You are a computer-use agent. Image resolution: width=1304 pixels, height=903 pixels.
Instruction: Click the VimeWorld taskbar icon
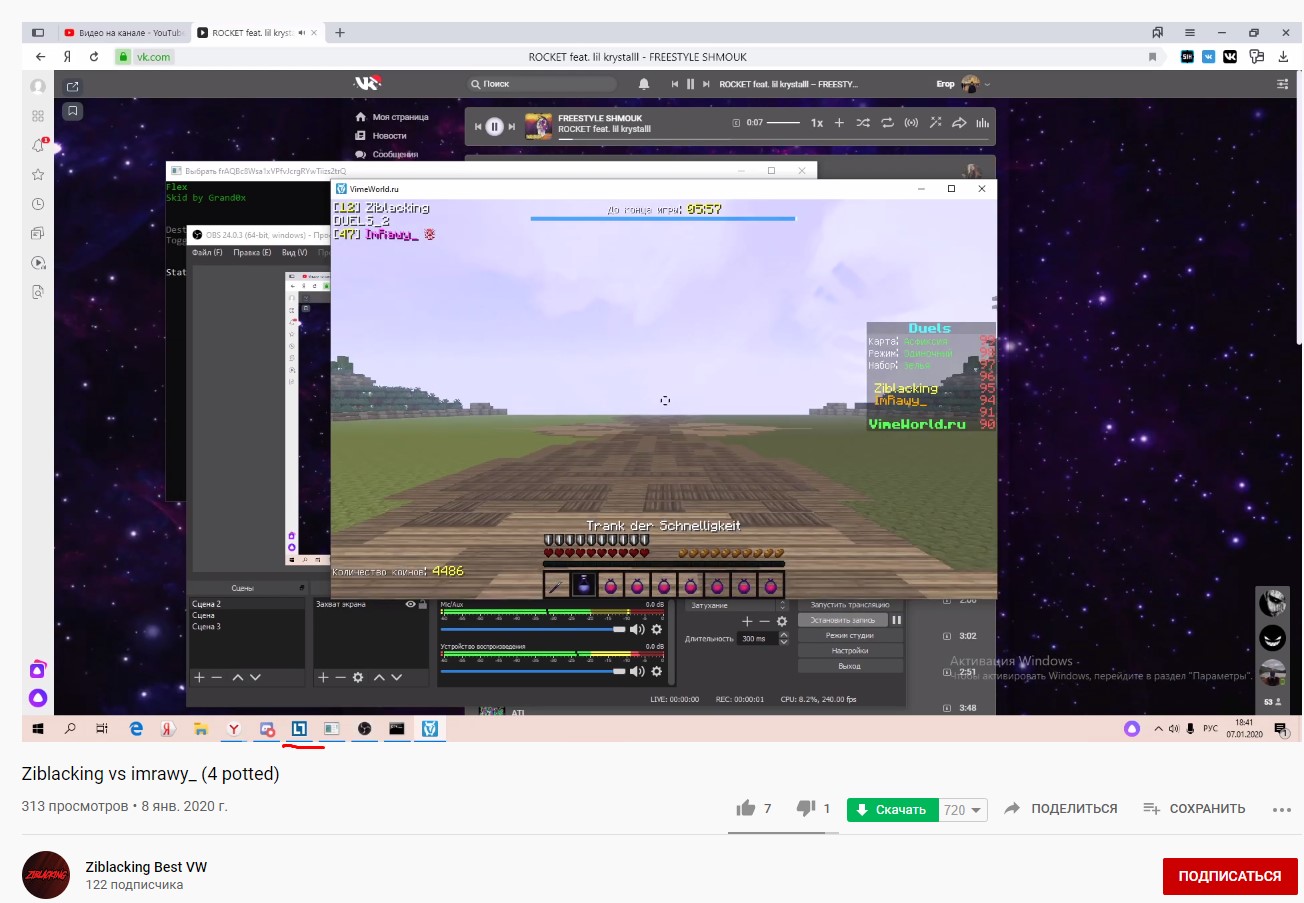(430, 729)
